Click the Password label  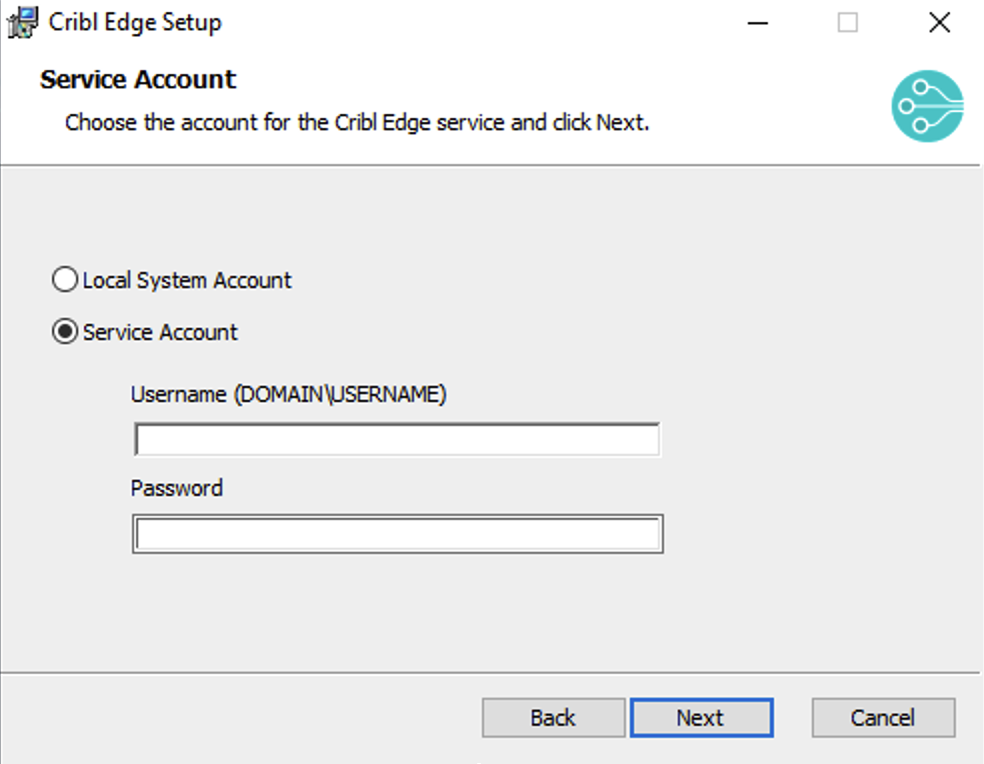pyautogui.click(x=176, y=488)
